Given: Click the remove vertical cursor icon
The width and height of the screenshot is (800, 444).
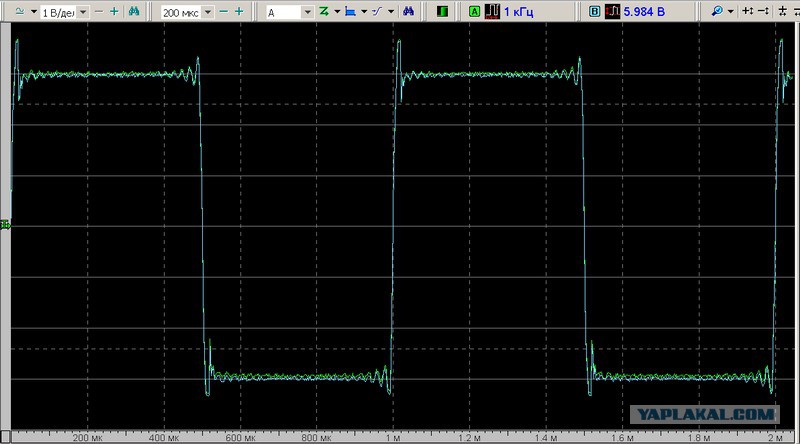Looking at the screenshot, I should pos(763,11).
